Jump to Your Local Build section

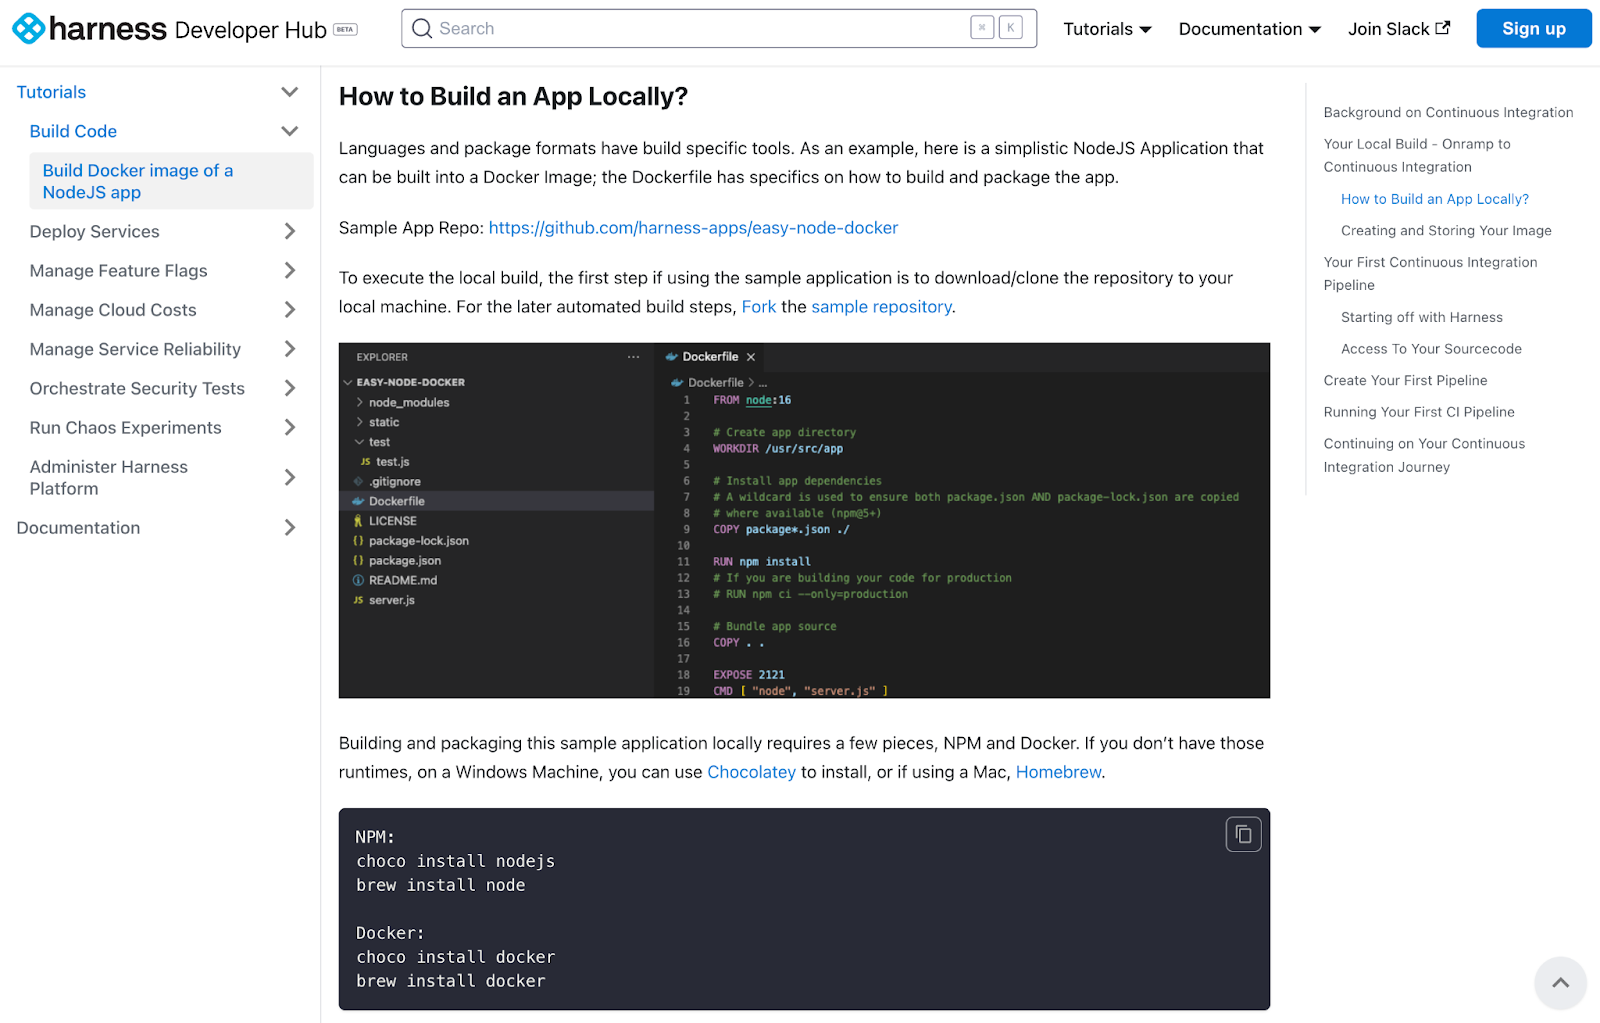click(1417, 155)
